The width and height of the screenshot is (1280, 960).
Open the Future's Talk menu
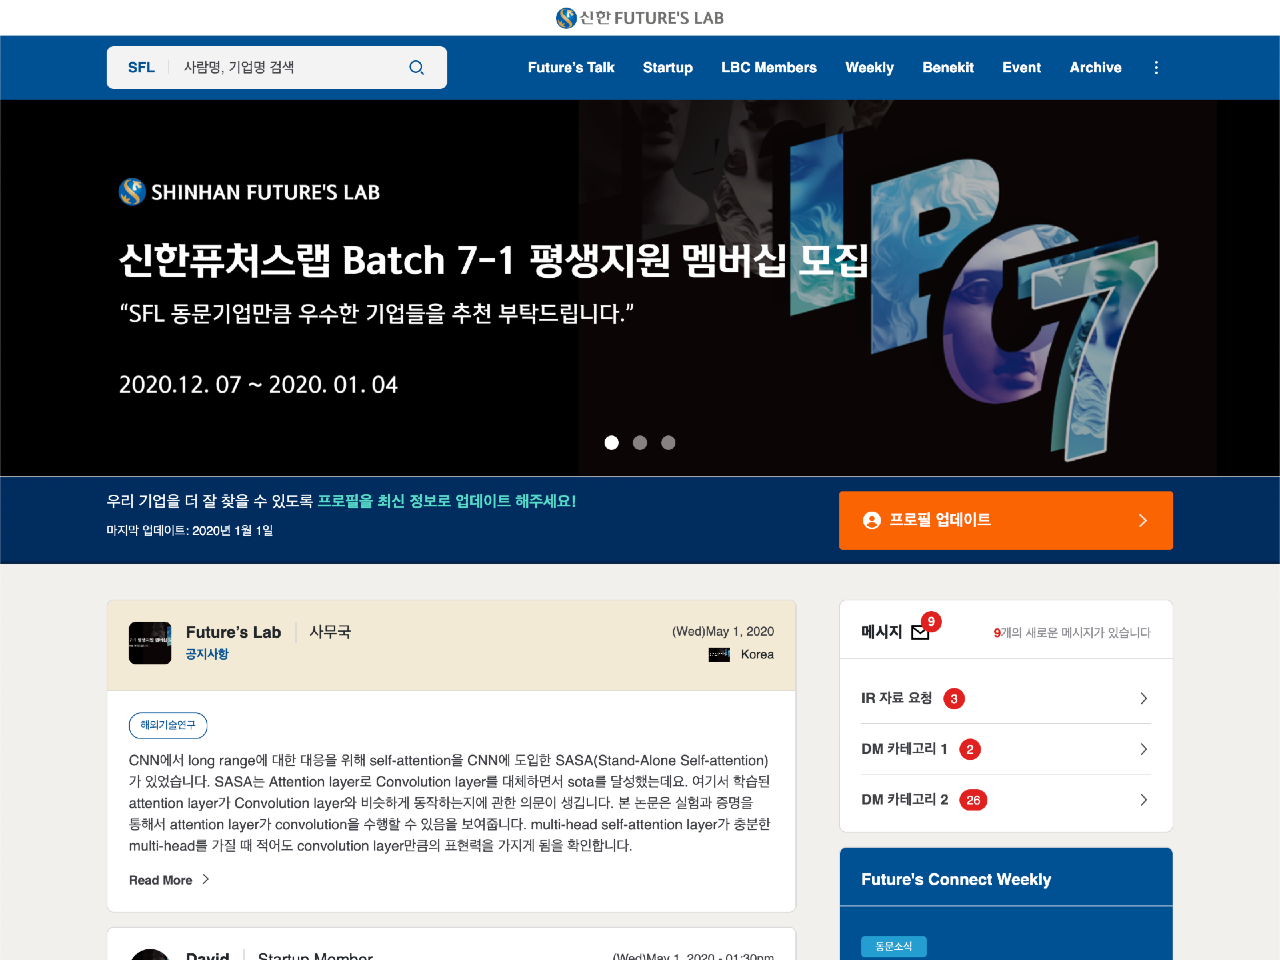pyautogui.click(x=571, y=67)
